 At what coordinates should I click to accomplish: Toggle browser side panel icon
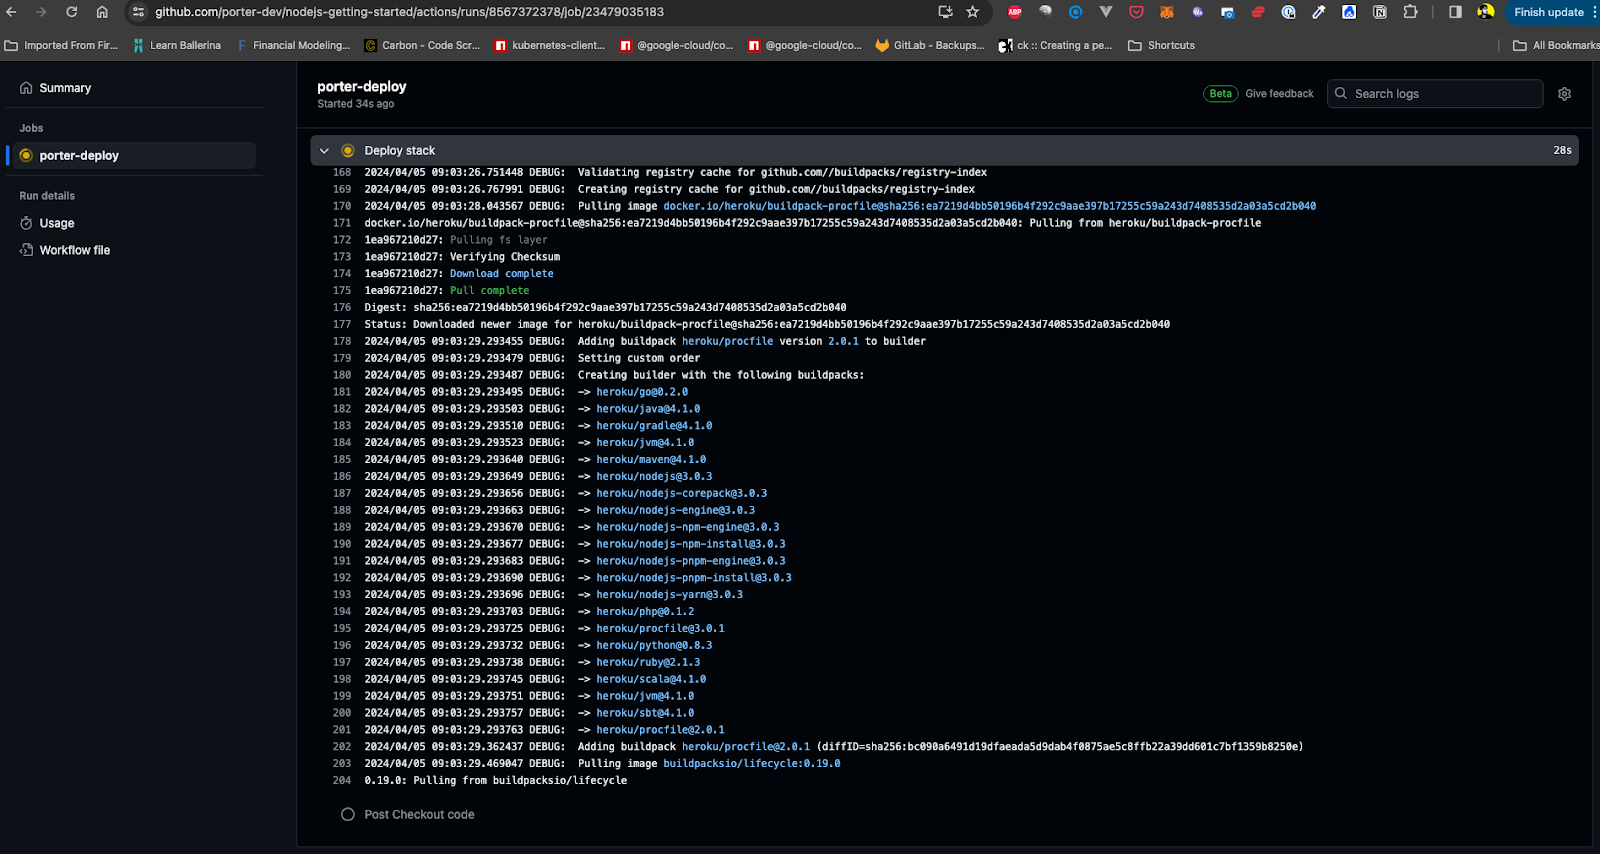click(x=1455, y=12)
